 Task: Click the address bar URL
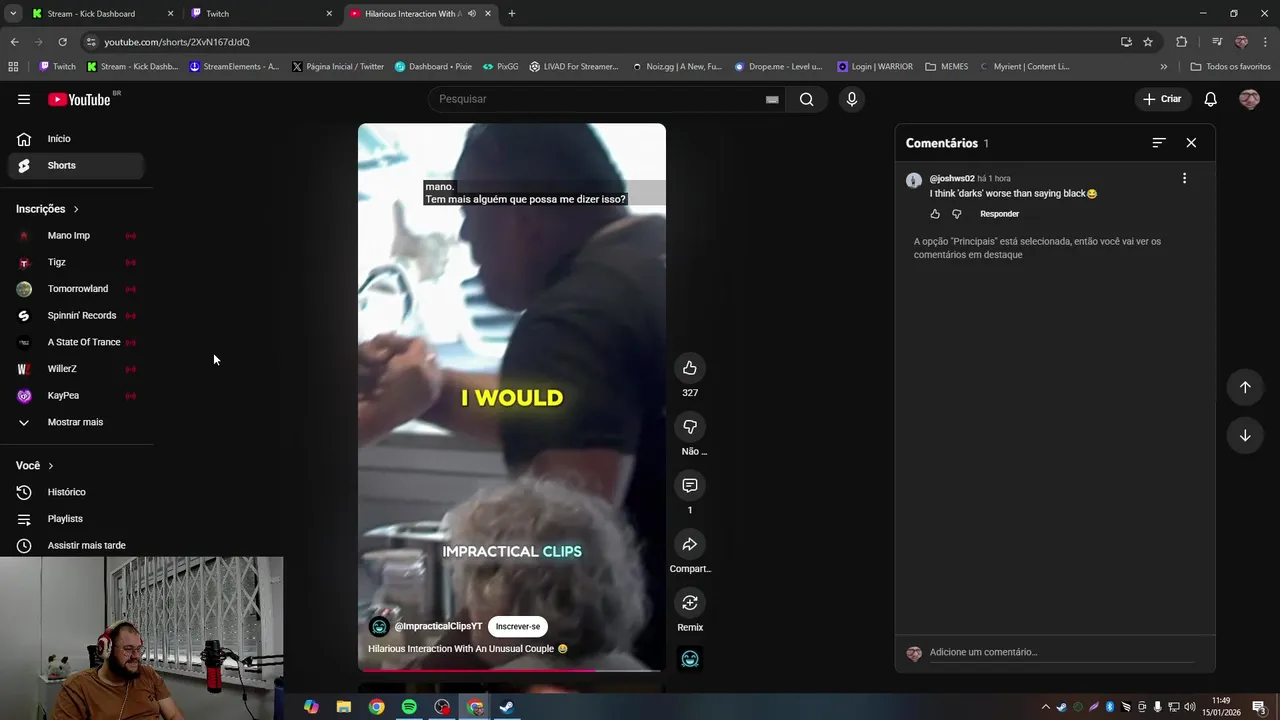pos(177,42)
